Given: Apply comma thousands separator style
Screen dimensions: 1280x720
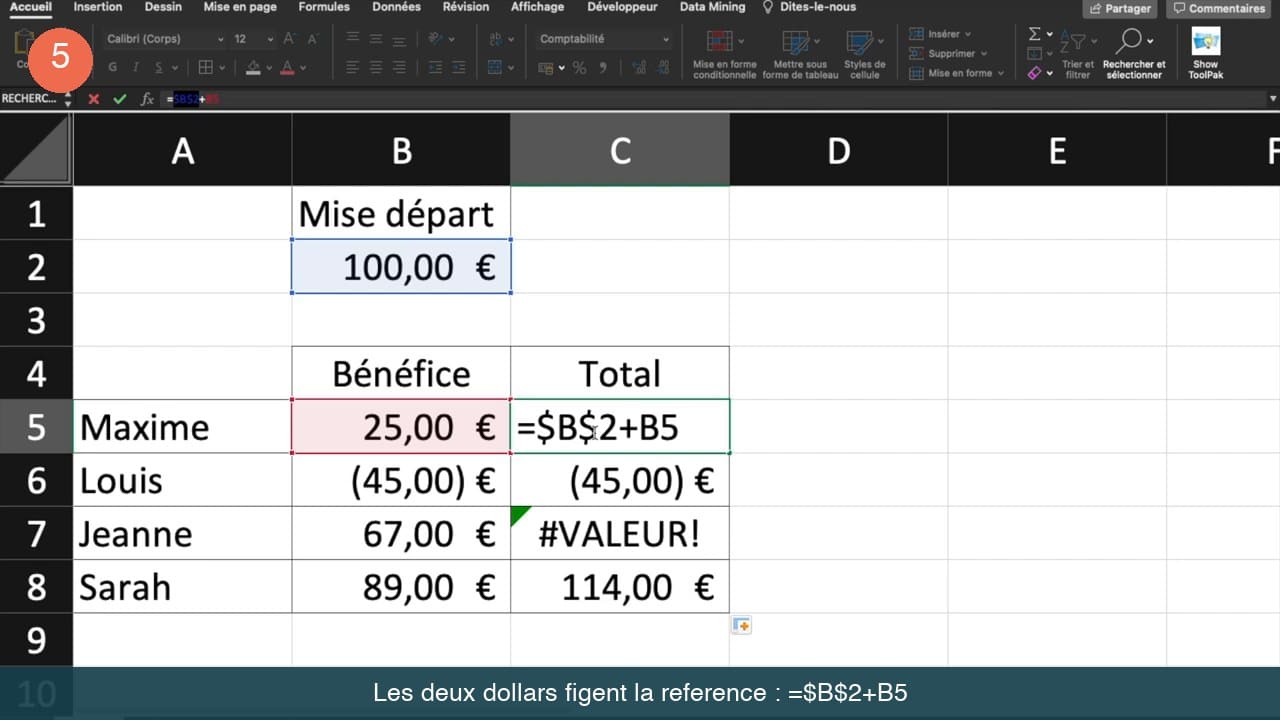Looking at the screenshot, I should [x=603, y=68].
